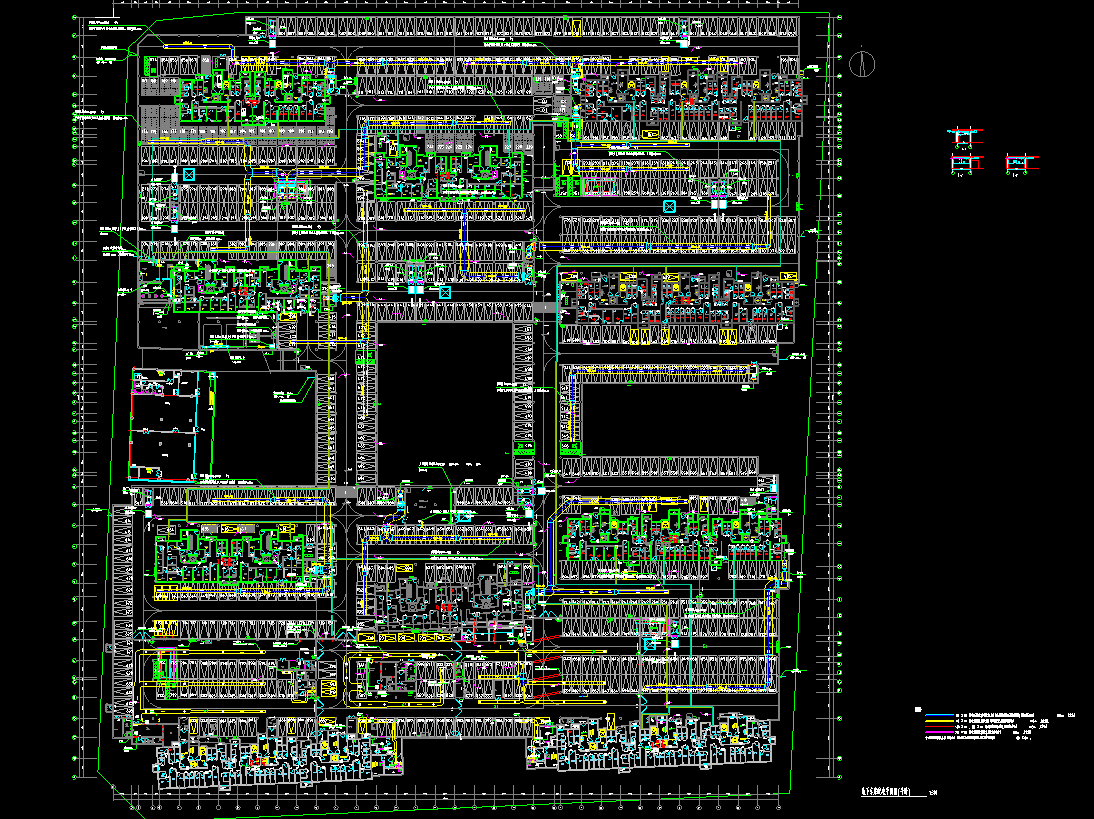Click the scale text beside the drawing title
This screenshot has width=1094, height=819.
click(933, 793)
